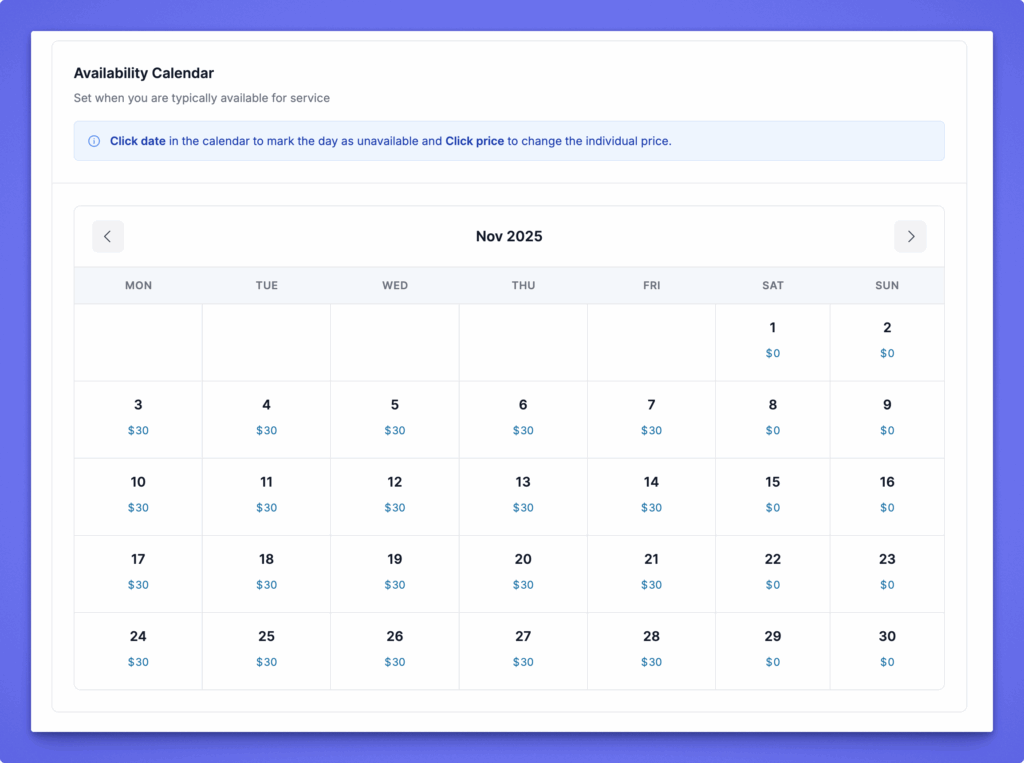The height and width of the screenshot is (763, 1024).
Task: Advance to the next month
Action: (x=910, y=237)
